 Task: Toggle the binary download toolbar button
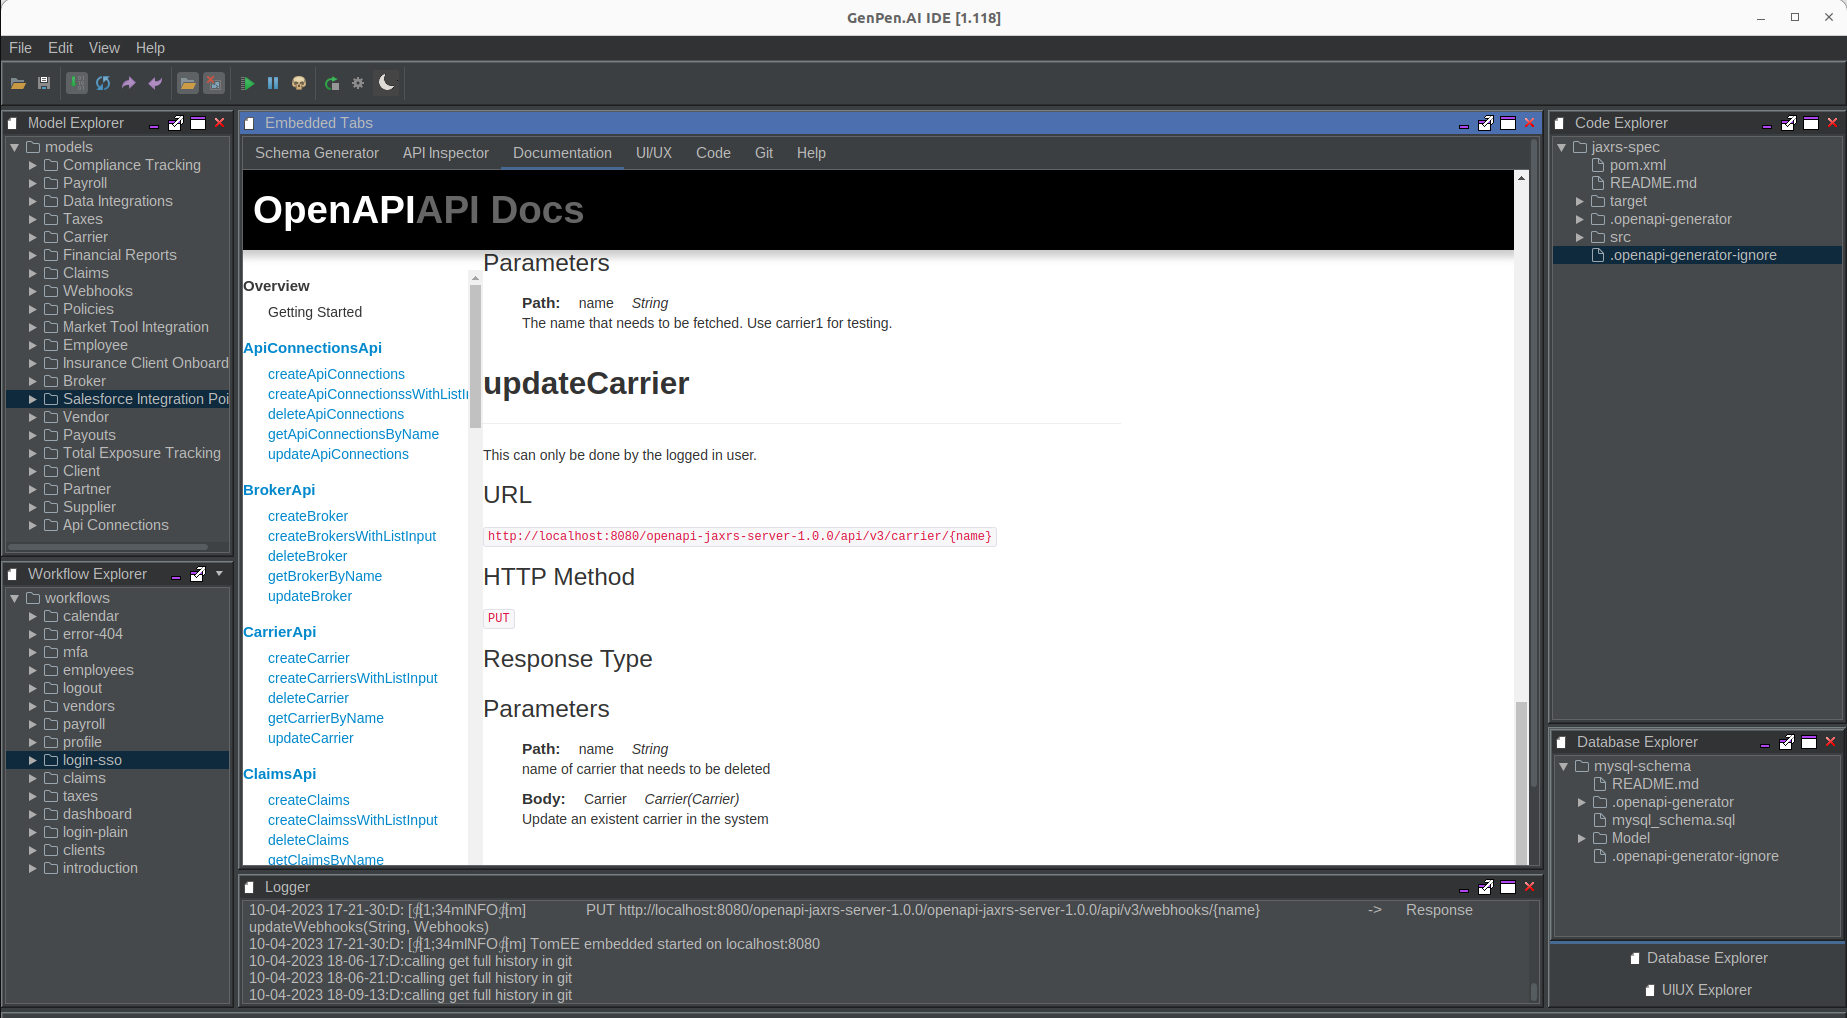(77, 83)
